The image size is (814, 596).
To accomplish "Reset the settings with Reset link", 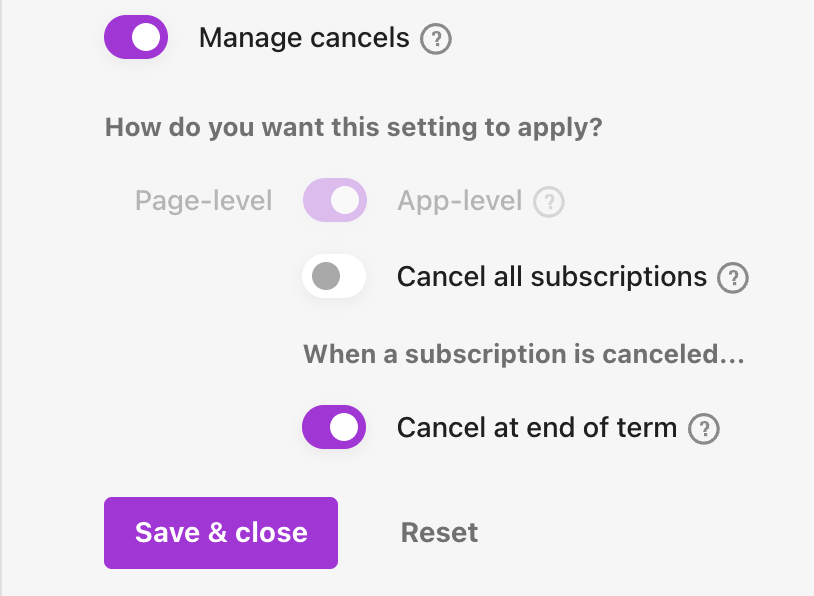I will click(439, 532).
